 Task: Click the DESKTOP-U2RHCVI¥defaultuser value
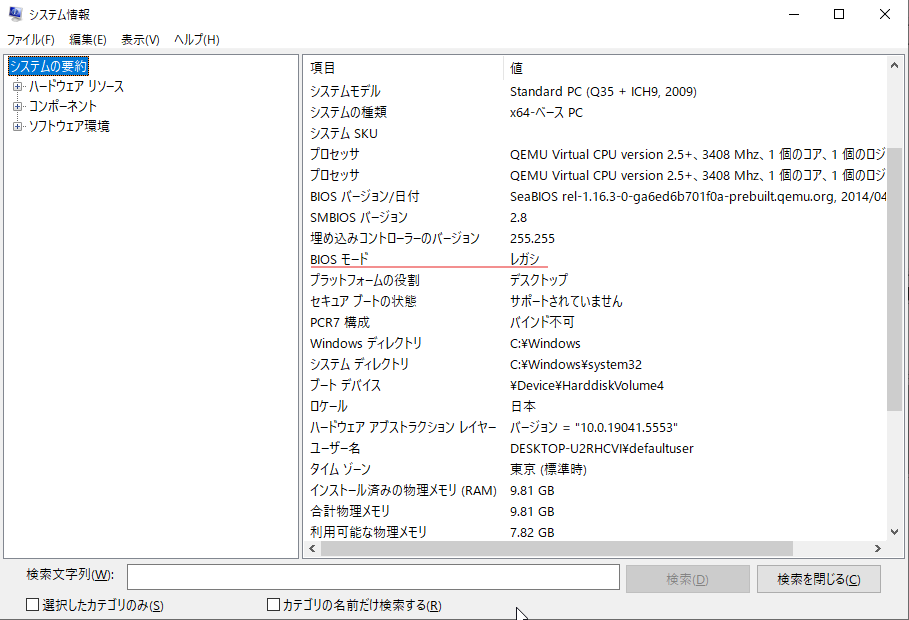(602, 448)
